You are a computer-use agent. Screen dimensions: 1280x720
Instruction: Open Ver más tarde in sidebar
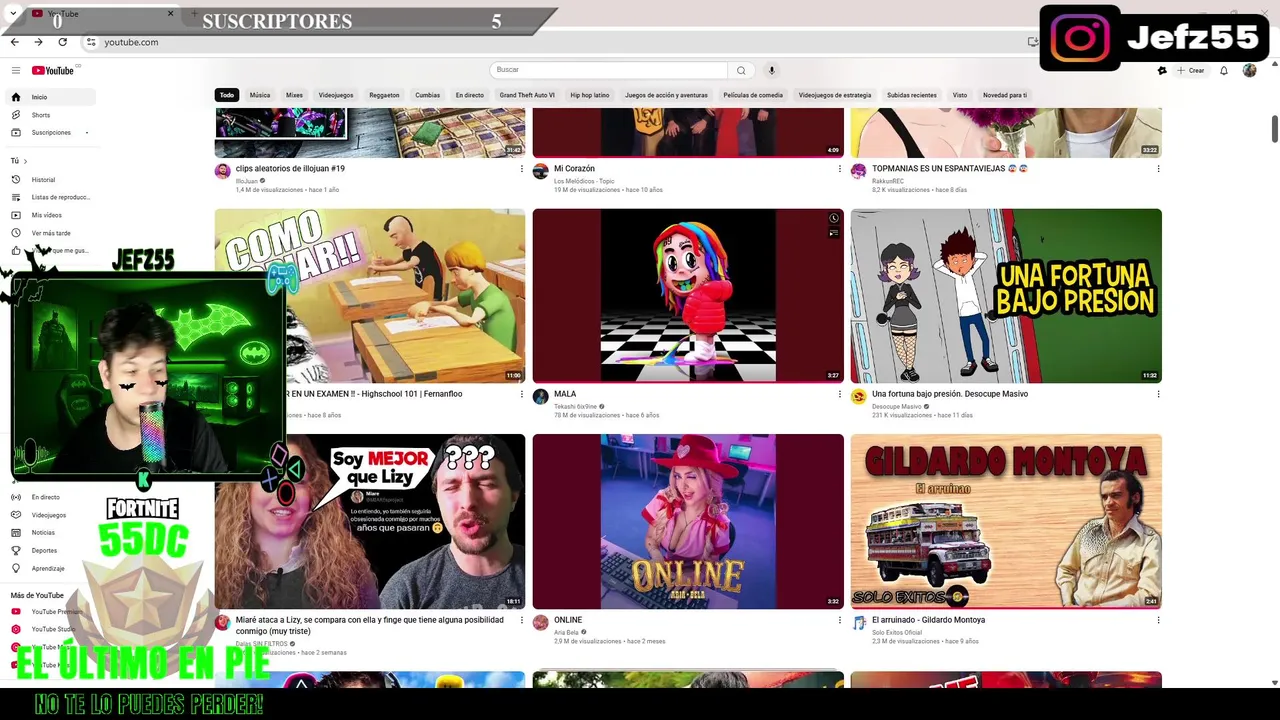coord(52,233)
